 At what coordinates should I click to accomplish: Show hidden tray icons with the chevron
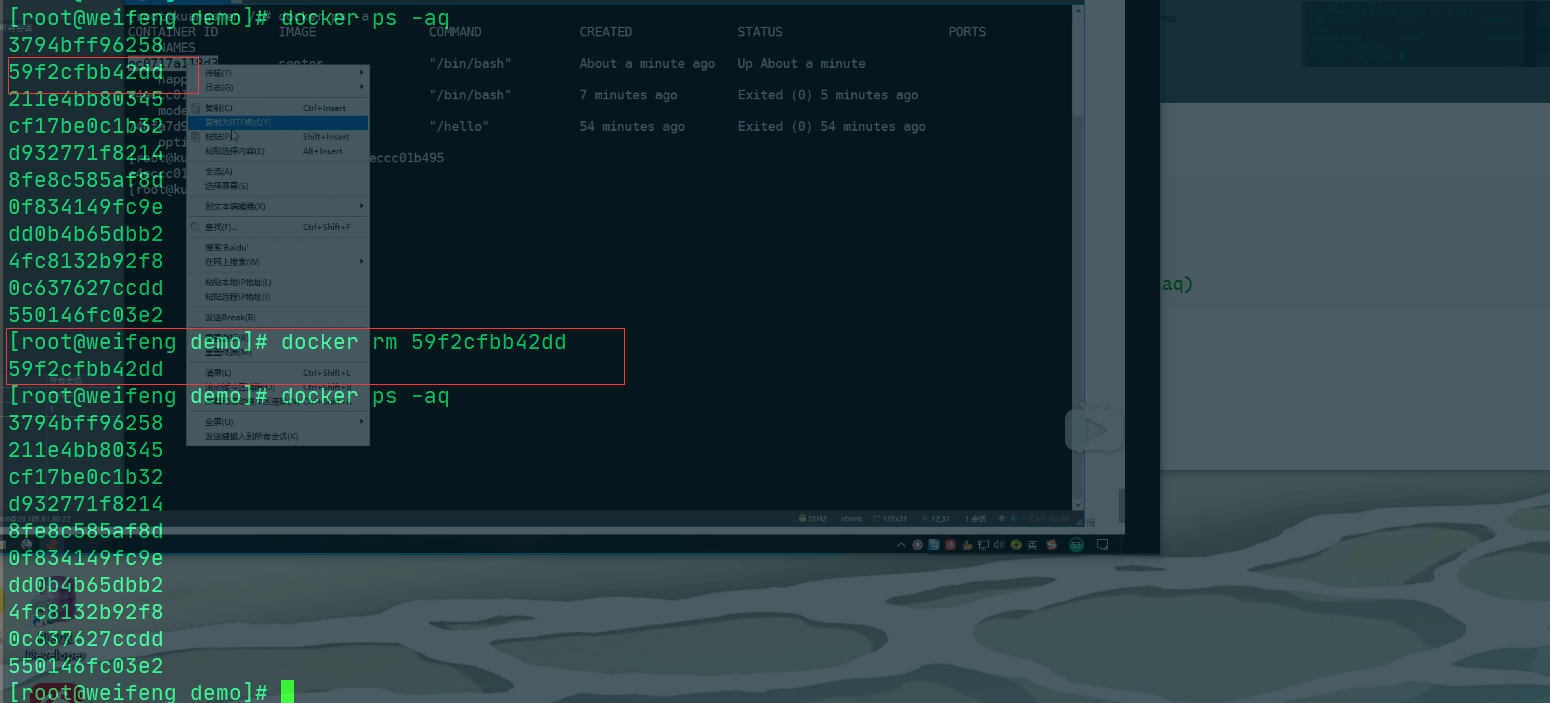(x=901, y=545)
